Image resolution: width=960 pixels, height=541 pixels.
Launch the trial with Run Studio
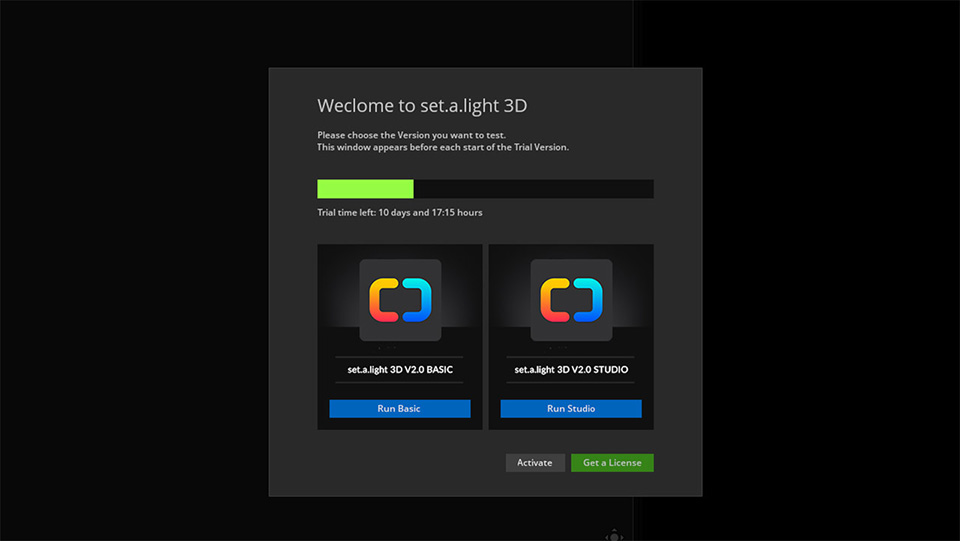click(571, 409)
